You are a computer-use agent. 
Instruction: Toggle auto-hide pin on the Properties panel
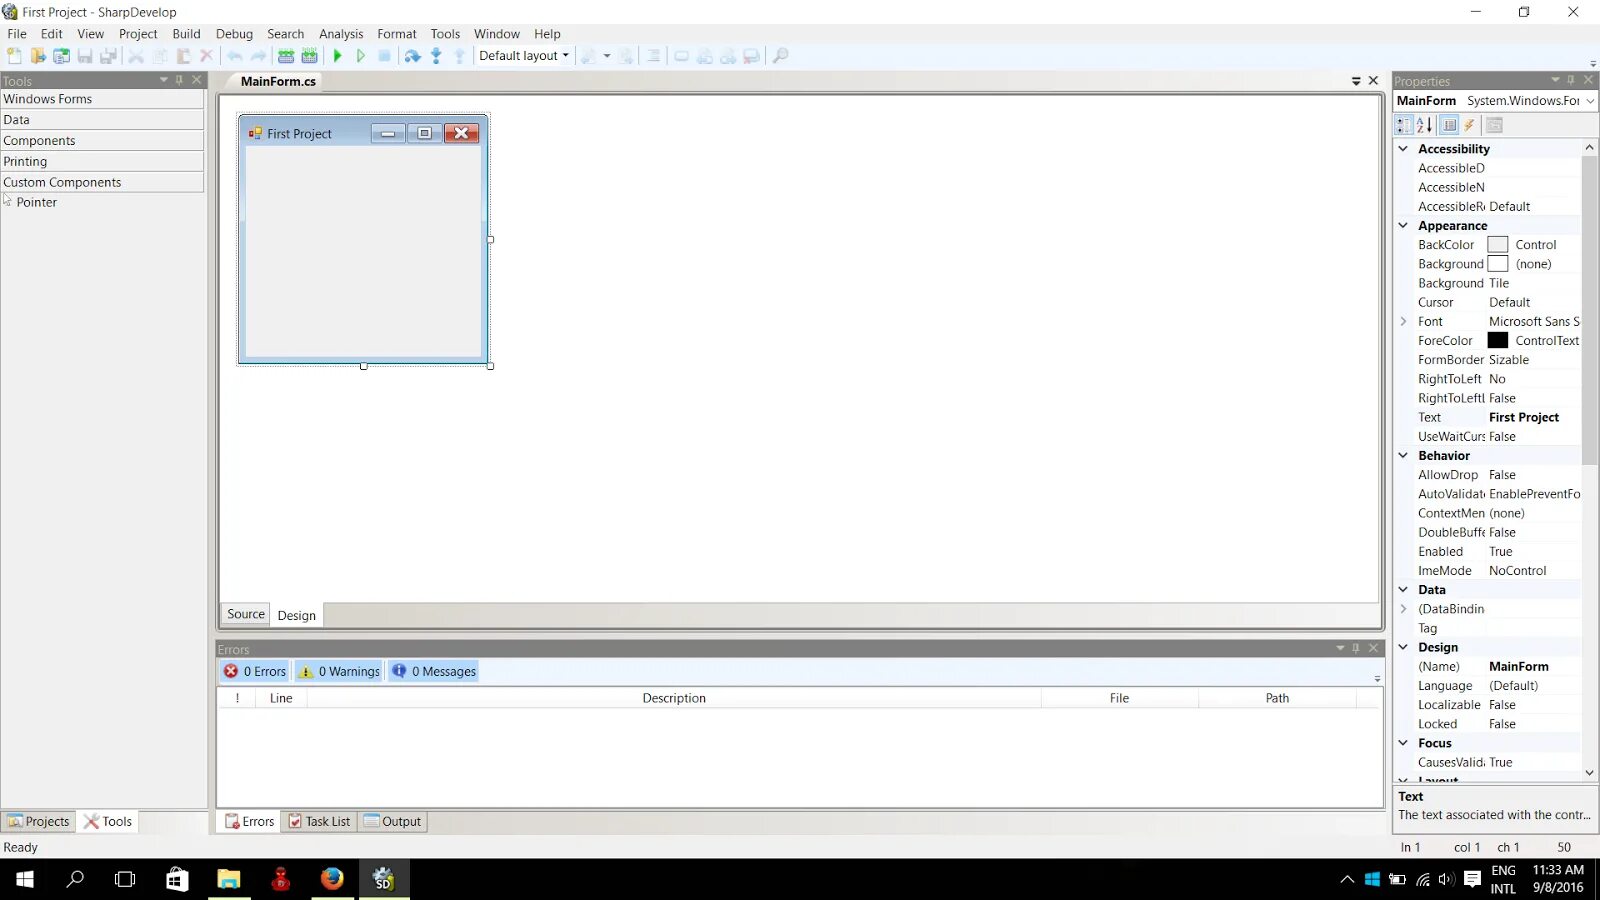[x=1571, y=80]
